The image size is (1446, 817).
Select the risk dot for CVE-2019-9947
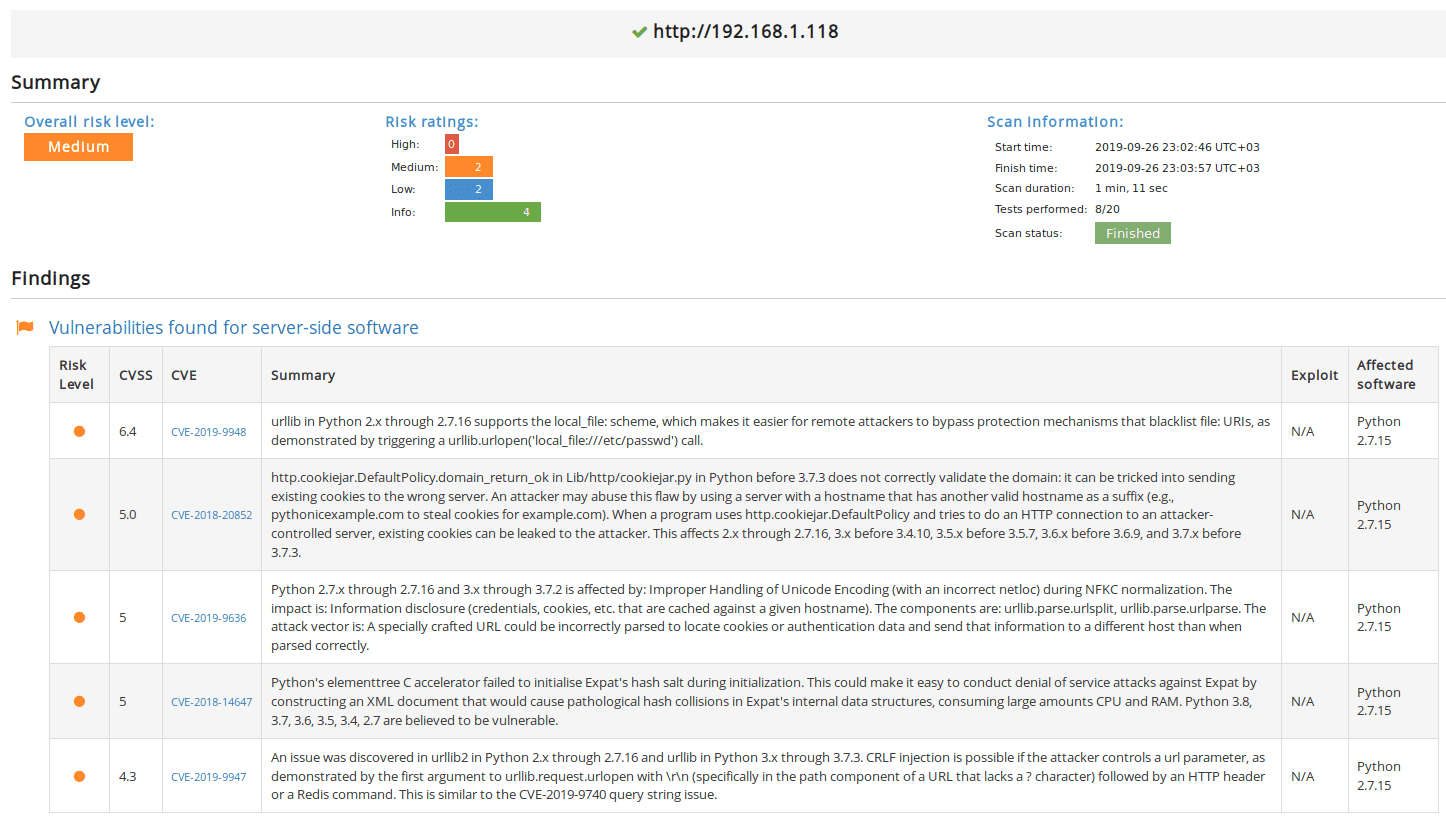[x=79, y=775]
